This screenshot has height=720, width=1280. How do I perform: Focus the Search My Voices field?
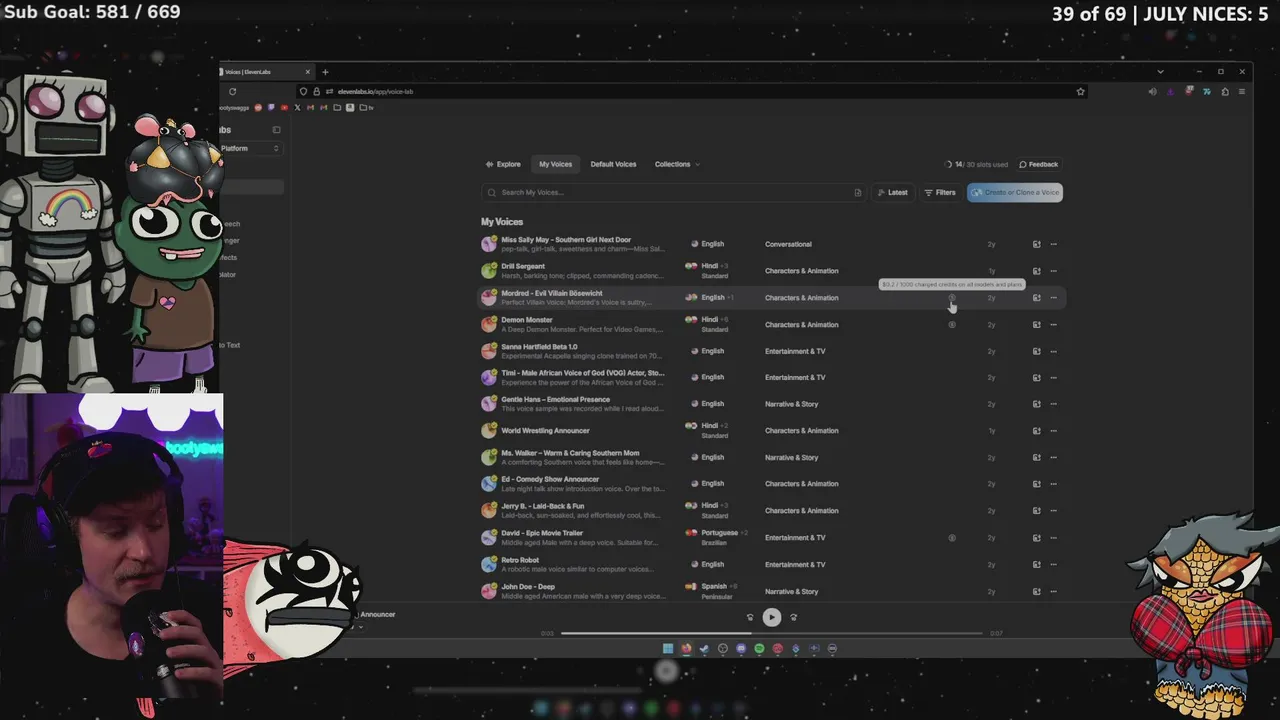point(672,192)
